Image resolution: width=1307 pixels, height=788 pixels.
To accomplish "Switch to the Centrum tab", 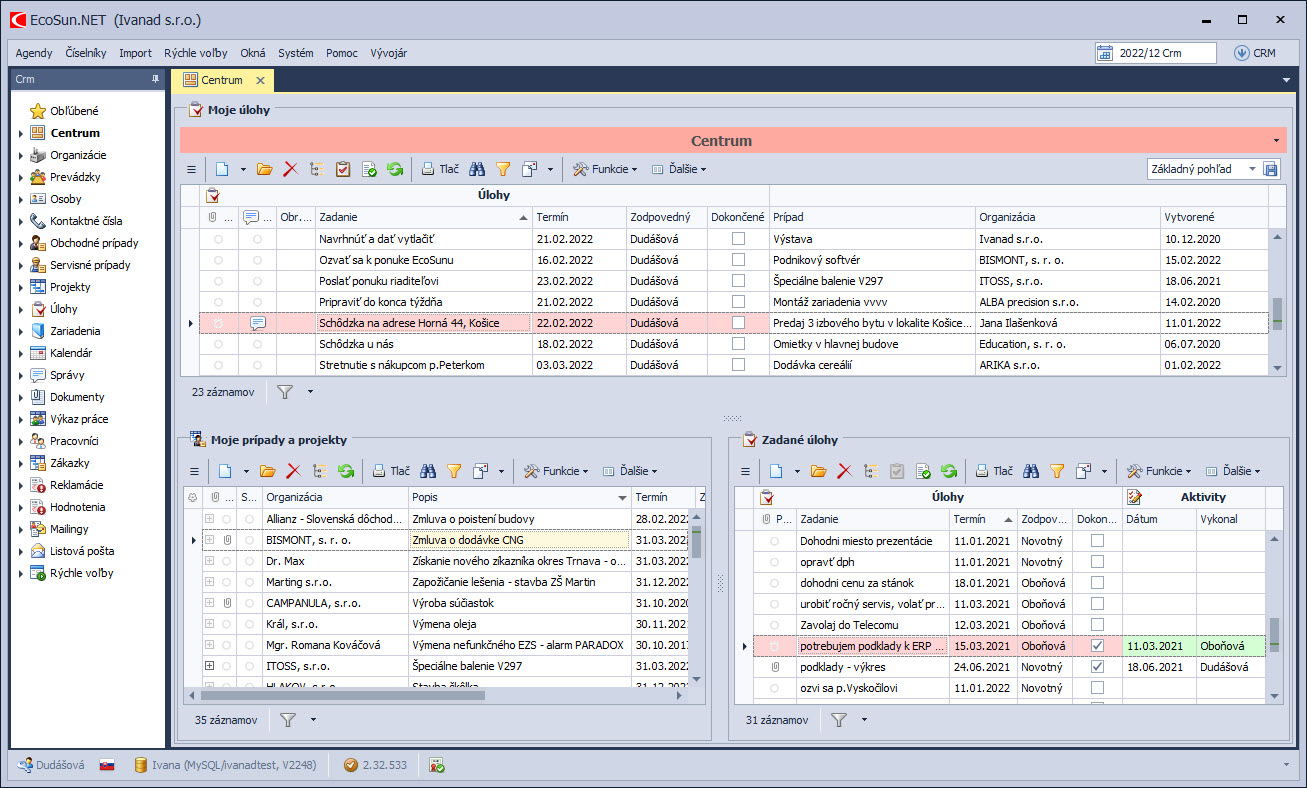I will click(x=221, y=80).
